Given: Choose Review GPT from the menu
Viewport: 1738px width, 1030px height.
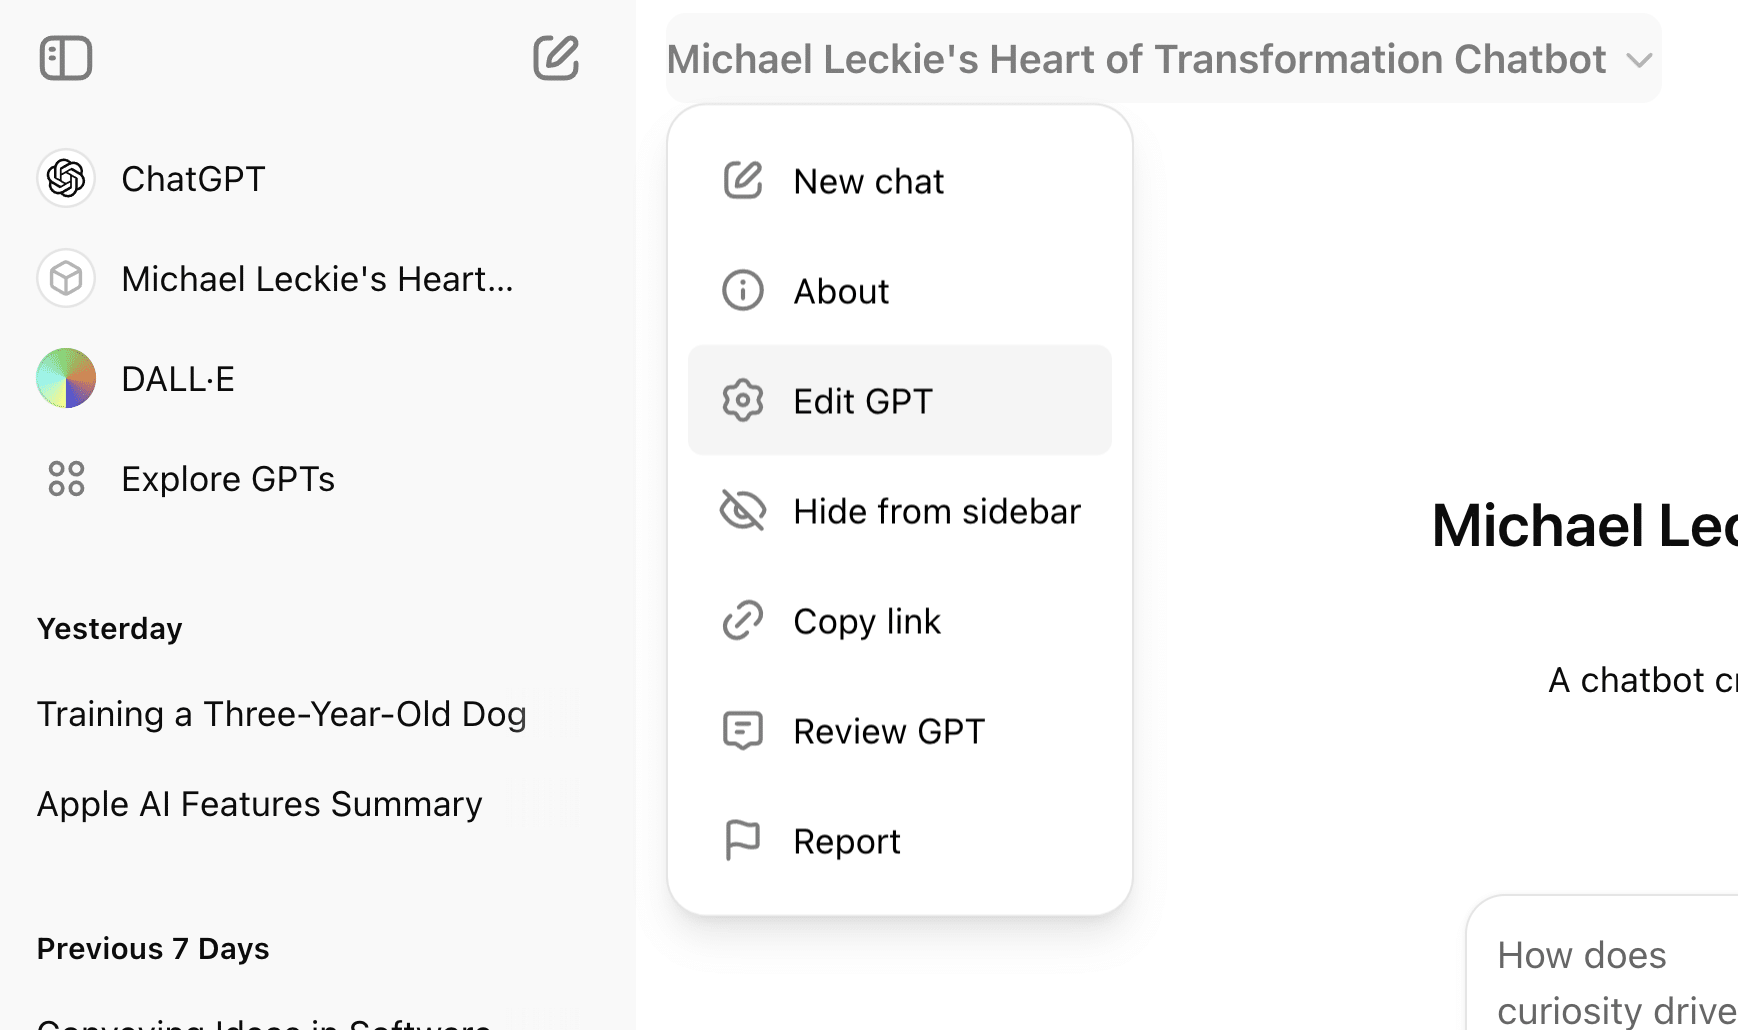Looking at the screenshot, I should pyautogui.click(x=900, y=731).
